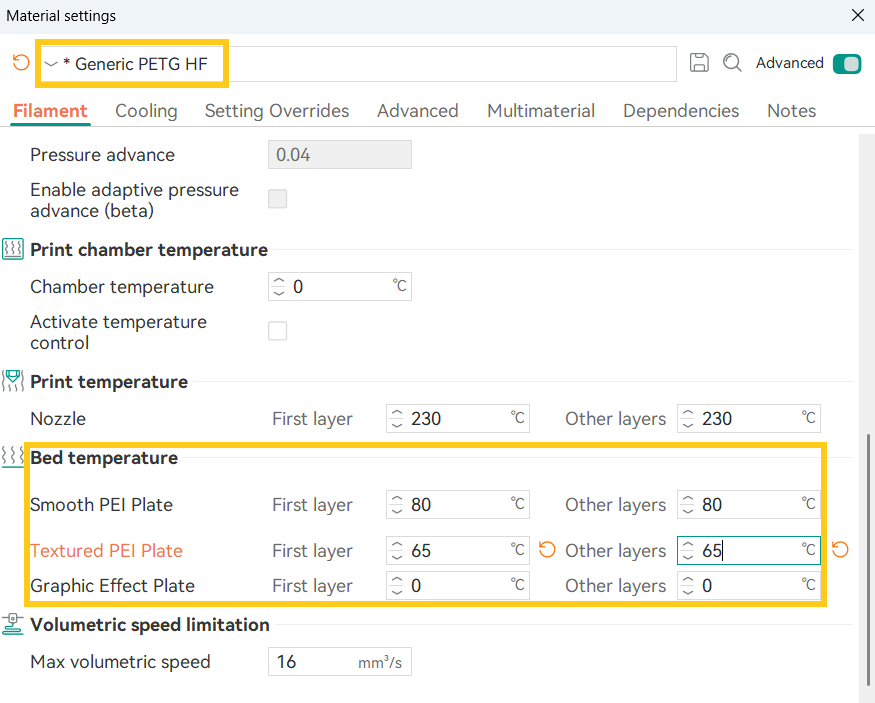
Task: Adjust Smooth PEI Plate First layer stepper
Action: click(396, 504)
